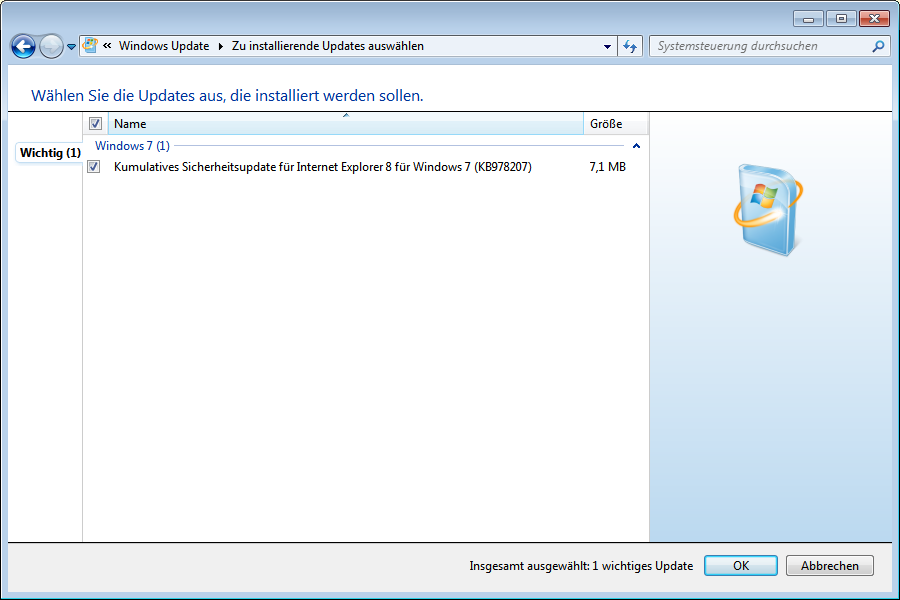Screen dimensions: 900x600
Task: Go to Windows Update breadcrumb
Action: [164, 46]
